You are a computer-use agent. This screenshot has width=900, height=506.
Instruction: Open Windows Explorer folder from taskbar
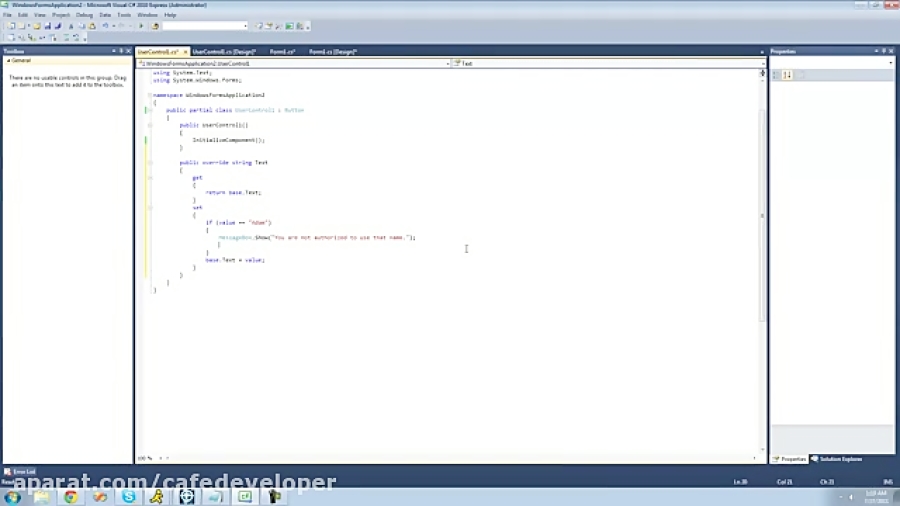click(x=41, y=496)
